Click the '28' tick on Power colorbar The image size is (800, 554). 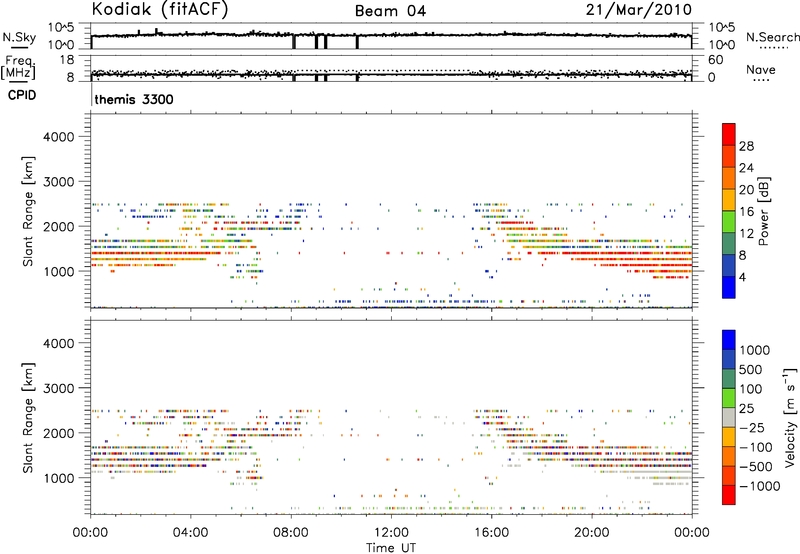tap(746, 146)
